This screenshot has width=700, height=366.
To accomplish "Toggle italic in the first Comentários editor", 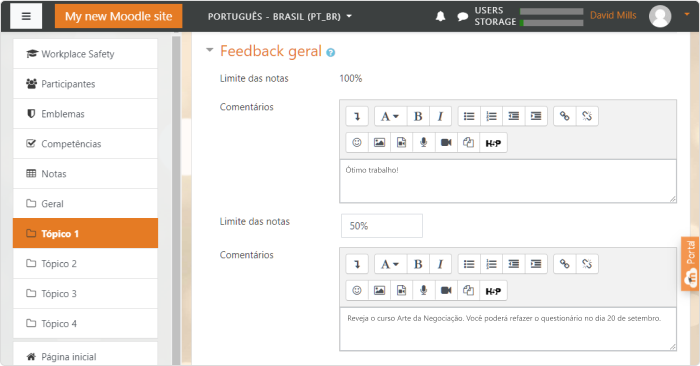I will 440,116.
